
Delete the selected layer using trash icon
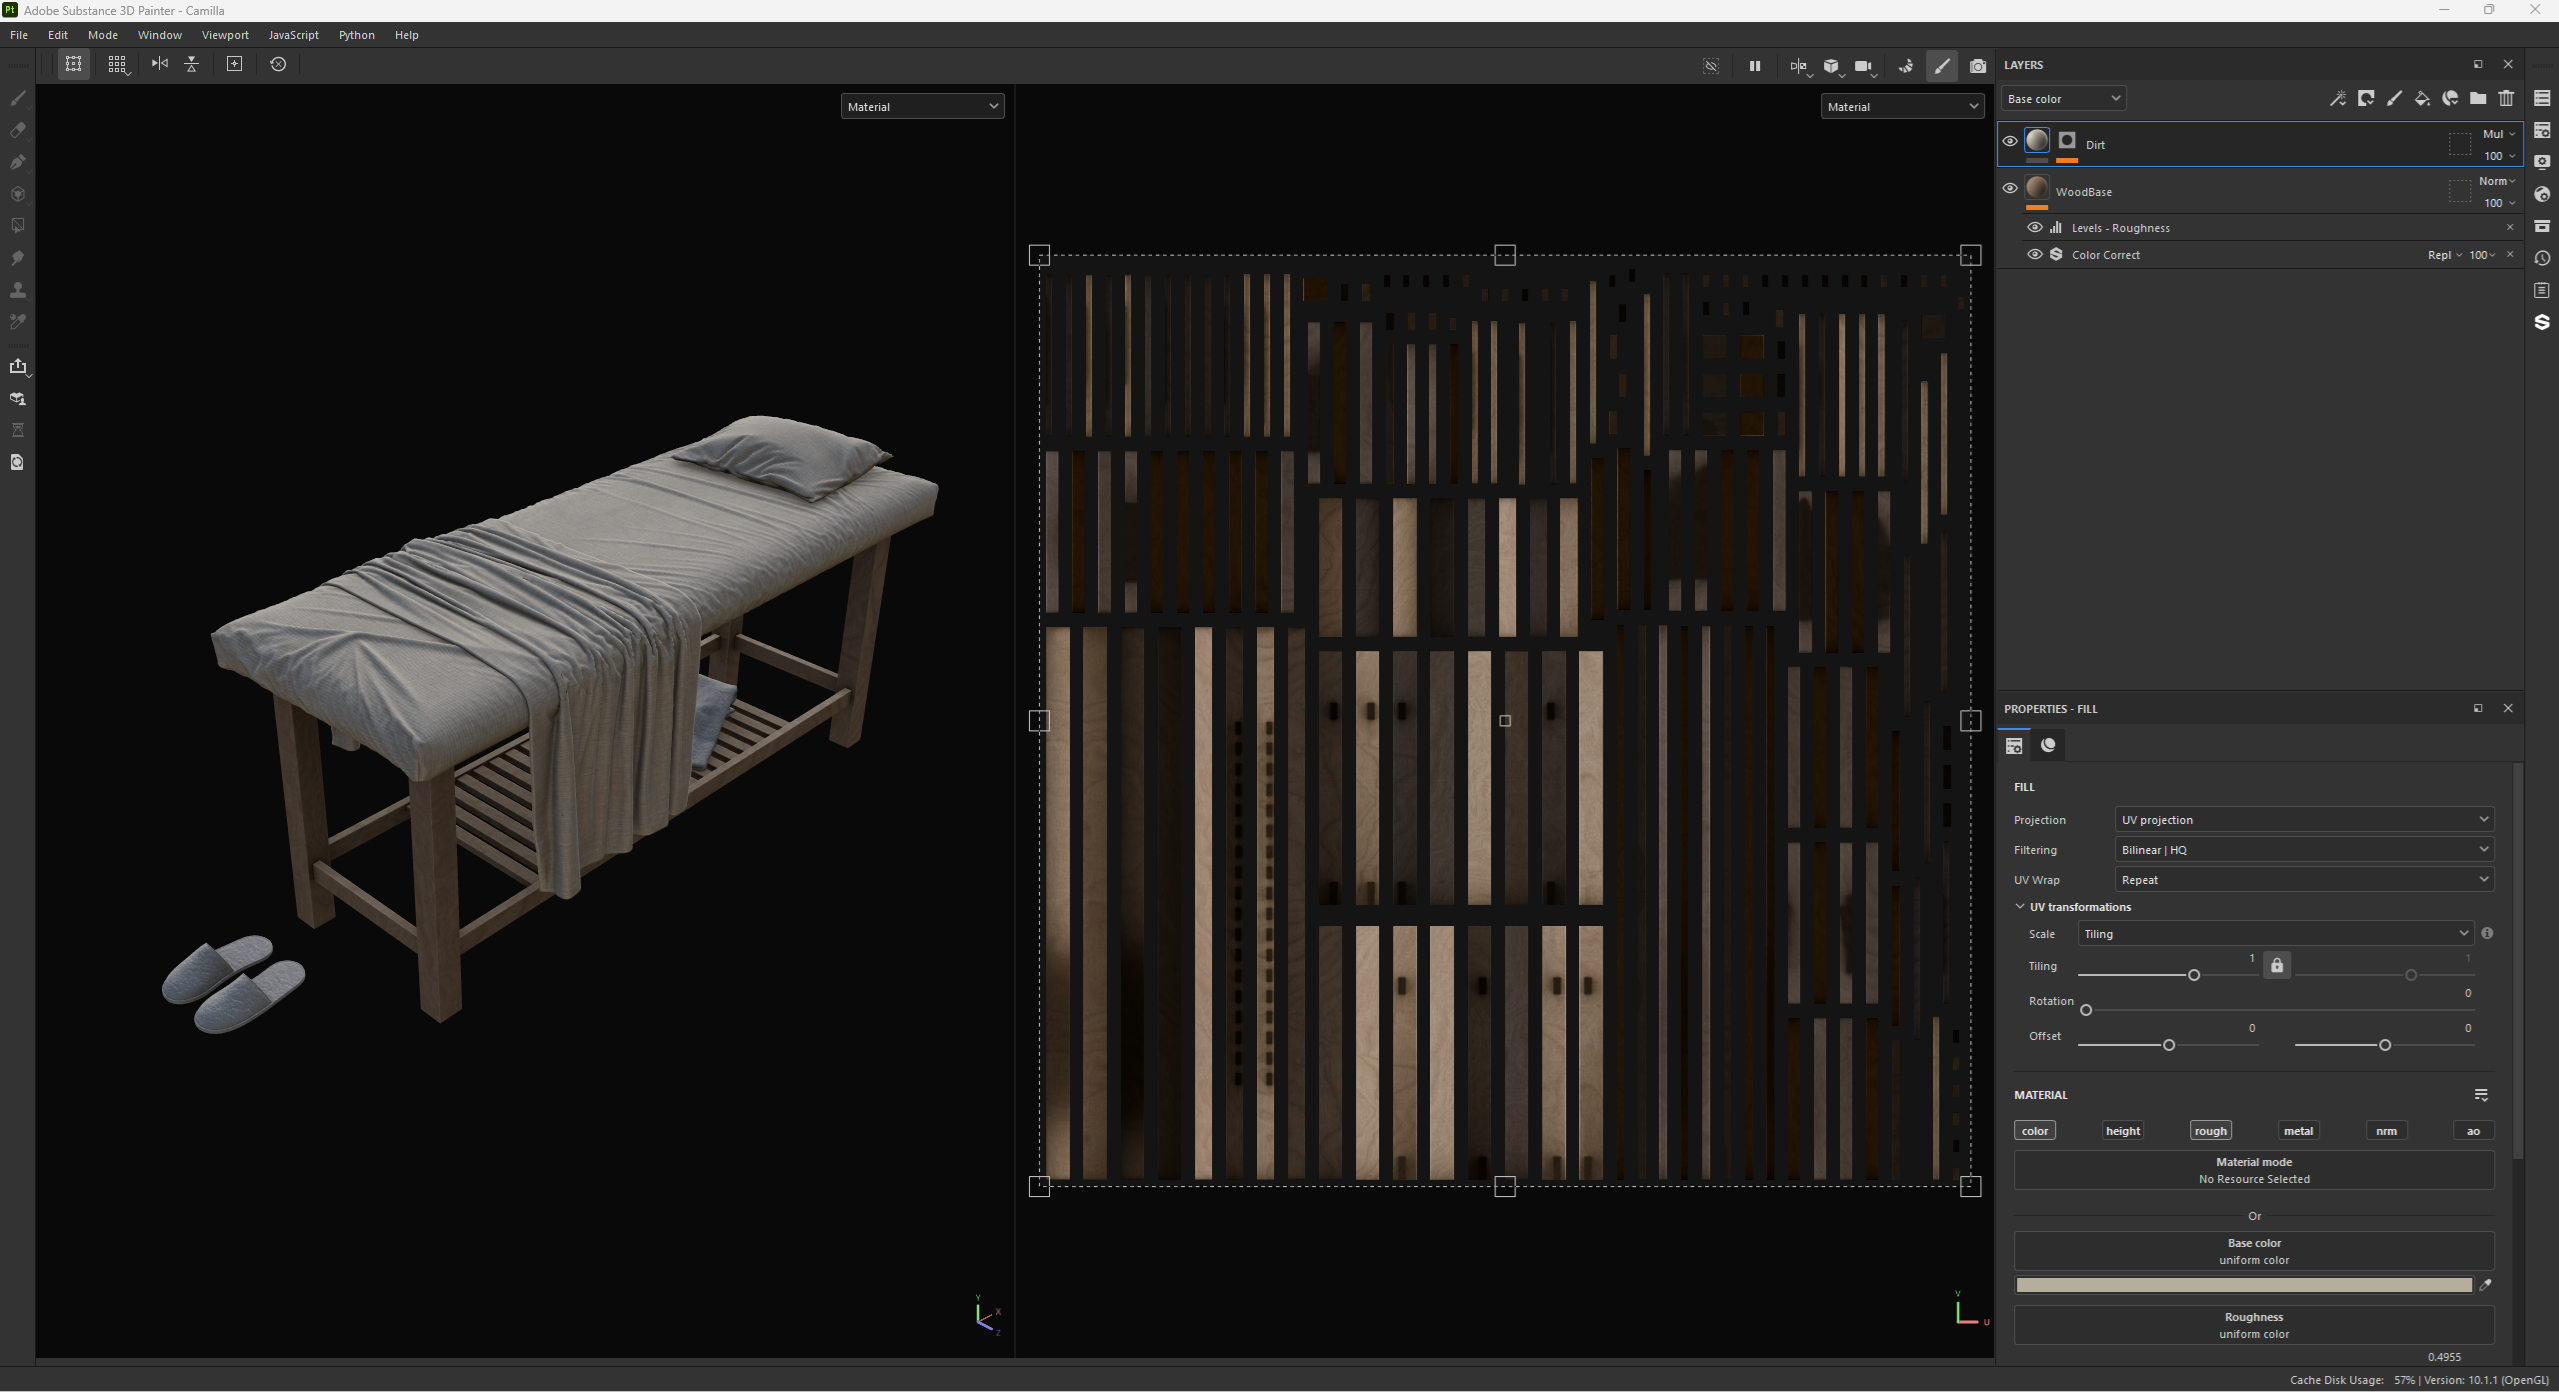[2506, 98]
